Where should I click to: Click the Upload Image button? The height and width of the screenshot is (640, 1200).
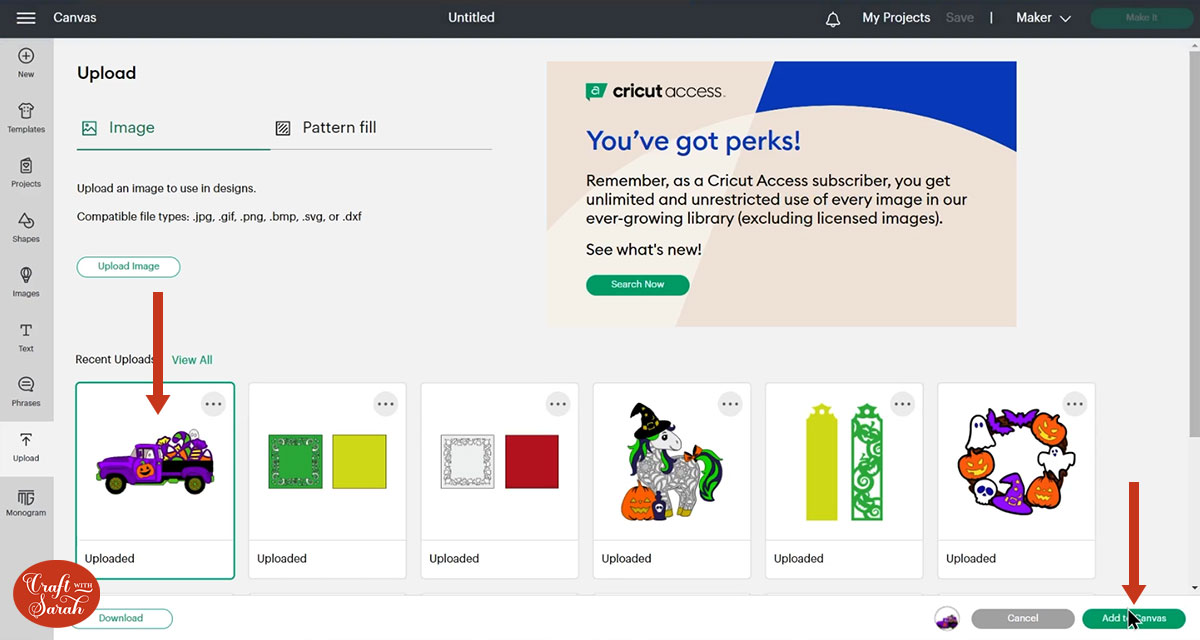128,267
